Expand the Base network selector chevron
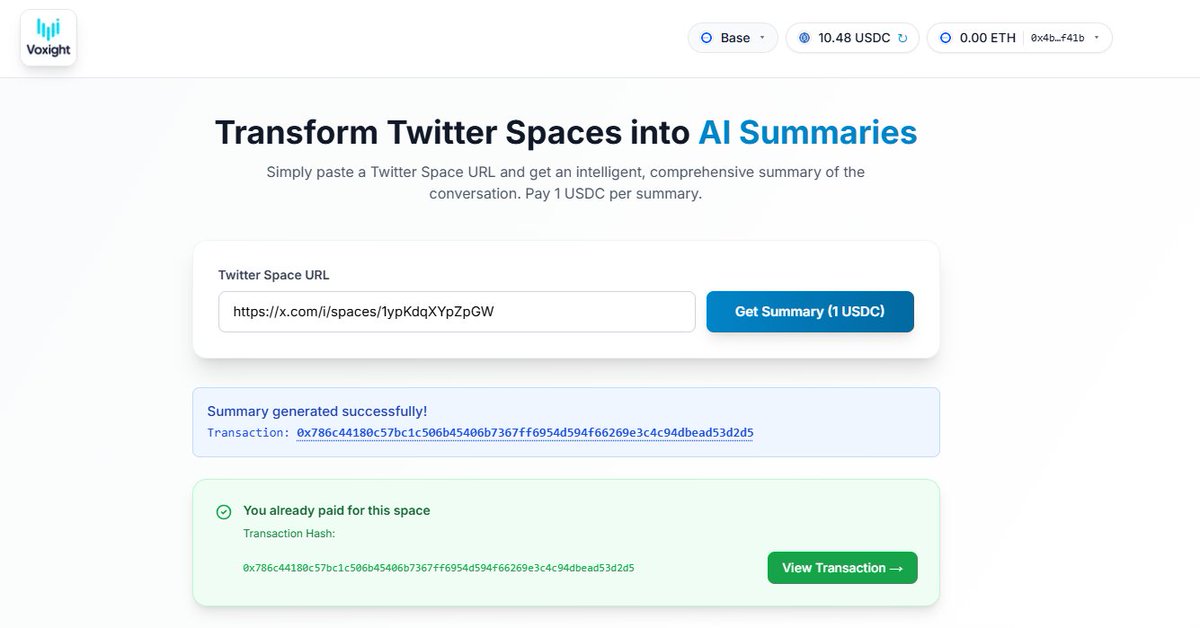Screen dimensions: 1200x628 [x=762, y=38]
